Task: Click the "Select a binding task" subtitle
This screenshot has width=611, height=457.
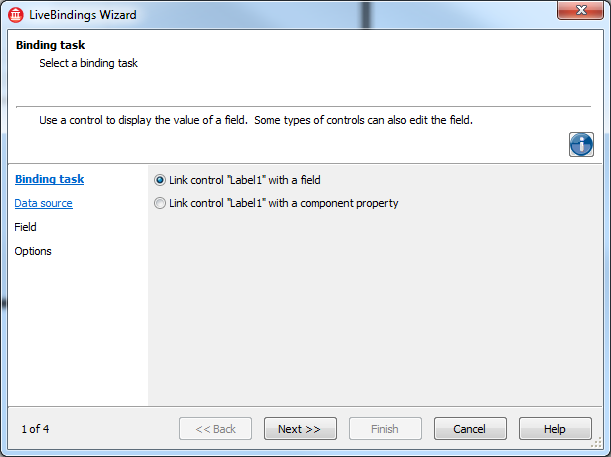Action: 88,63
